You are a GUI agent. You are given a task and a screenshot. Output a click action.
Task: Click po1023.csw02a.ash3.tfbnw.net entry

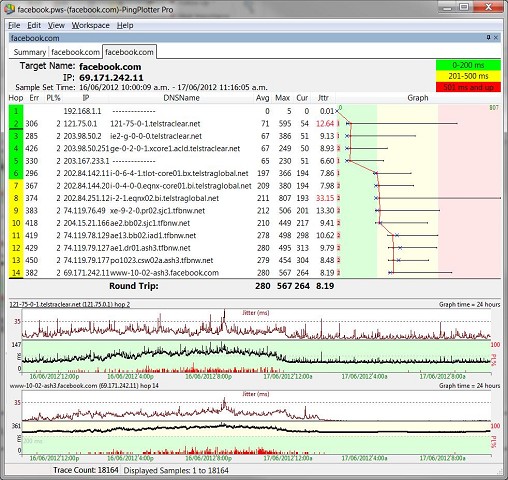[161, 260]
